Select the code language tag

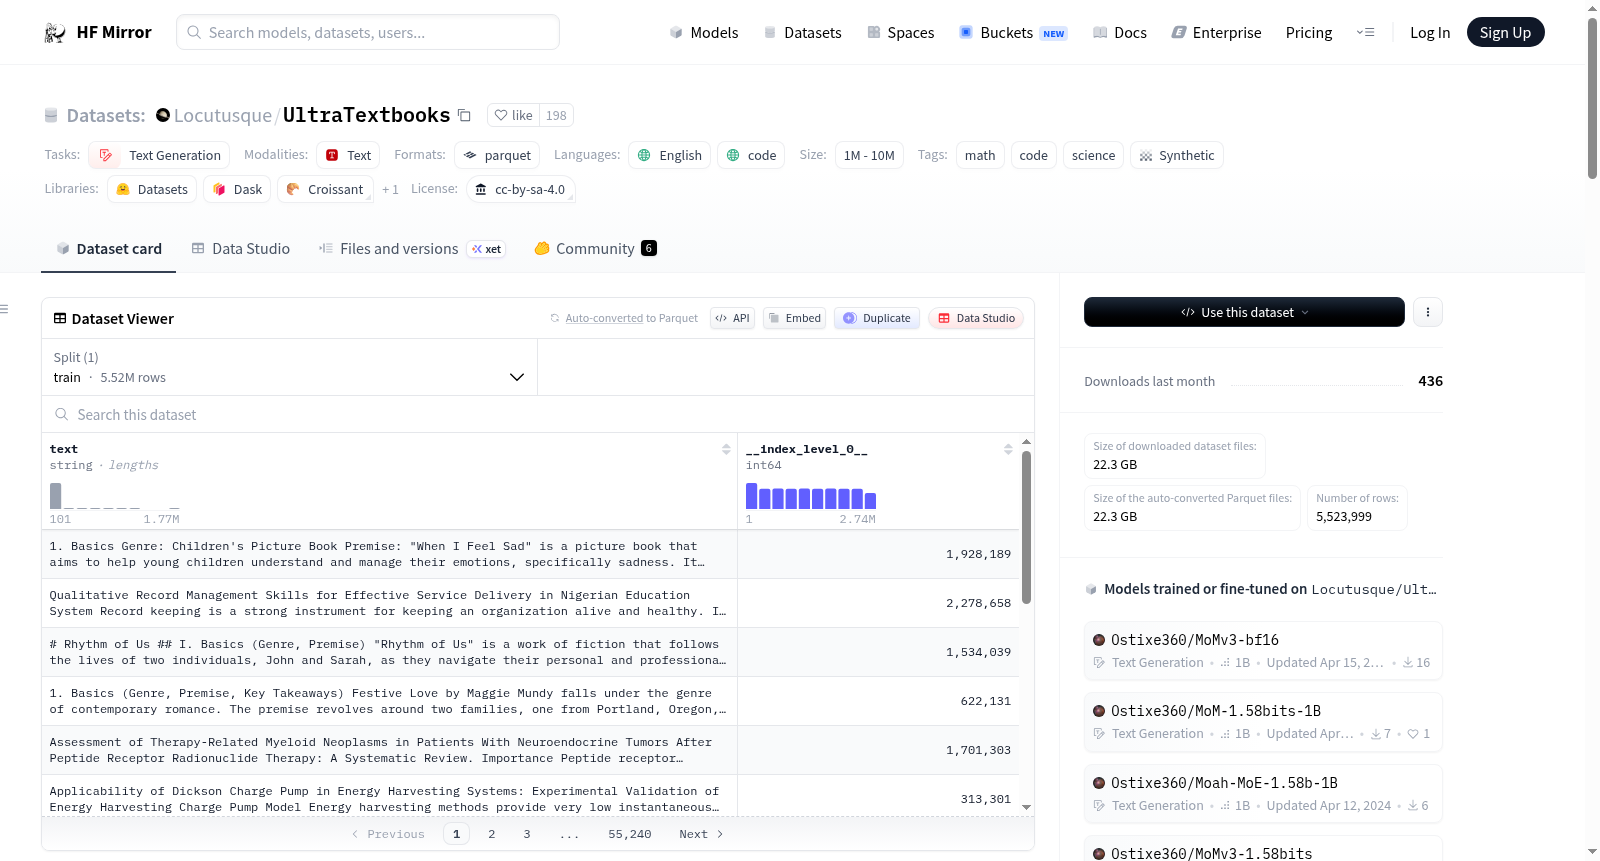751,155
